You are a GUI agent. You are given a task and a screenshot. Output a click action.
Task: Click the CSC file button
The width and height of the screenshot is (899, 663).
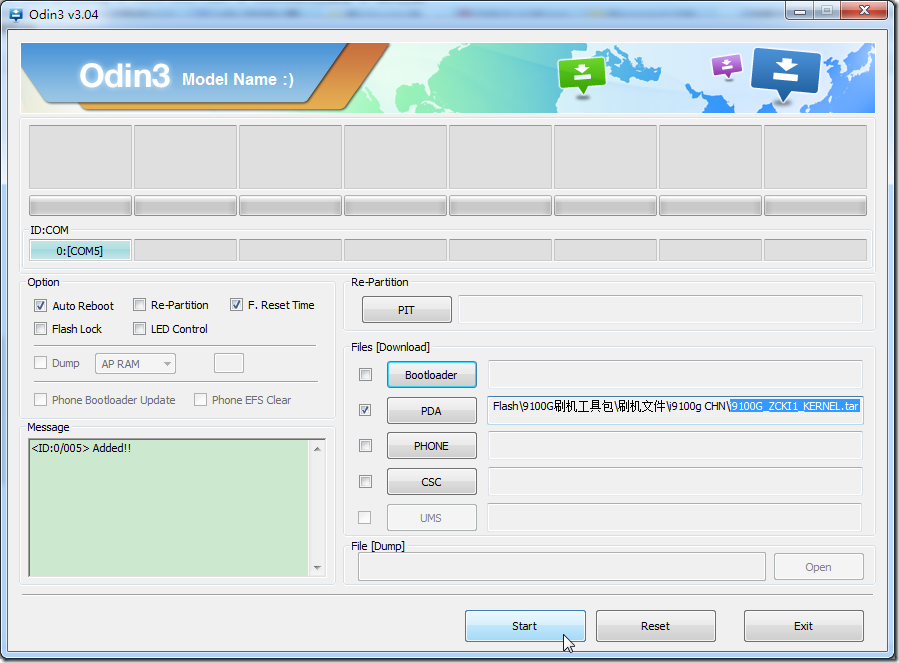[432, 482]
